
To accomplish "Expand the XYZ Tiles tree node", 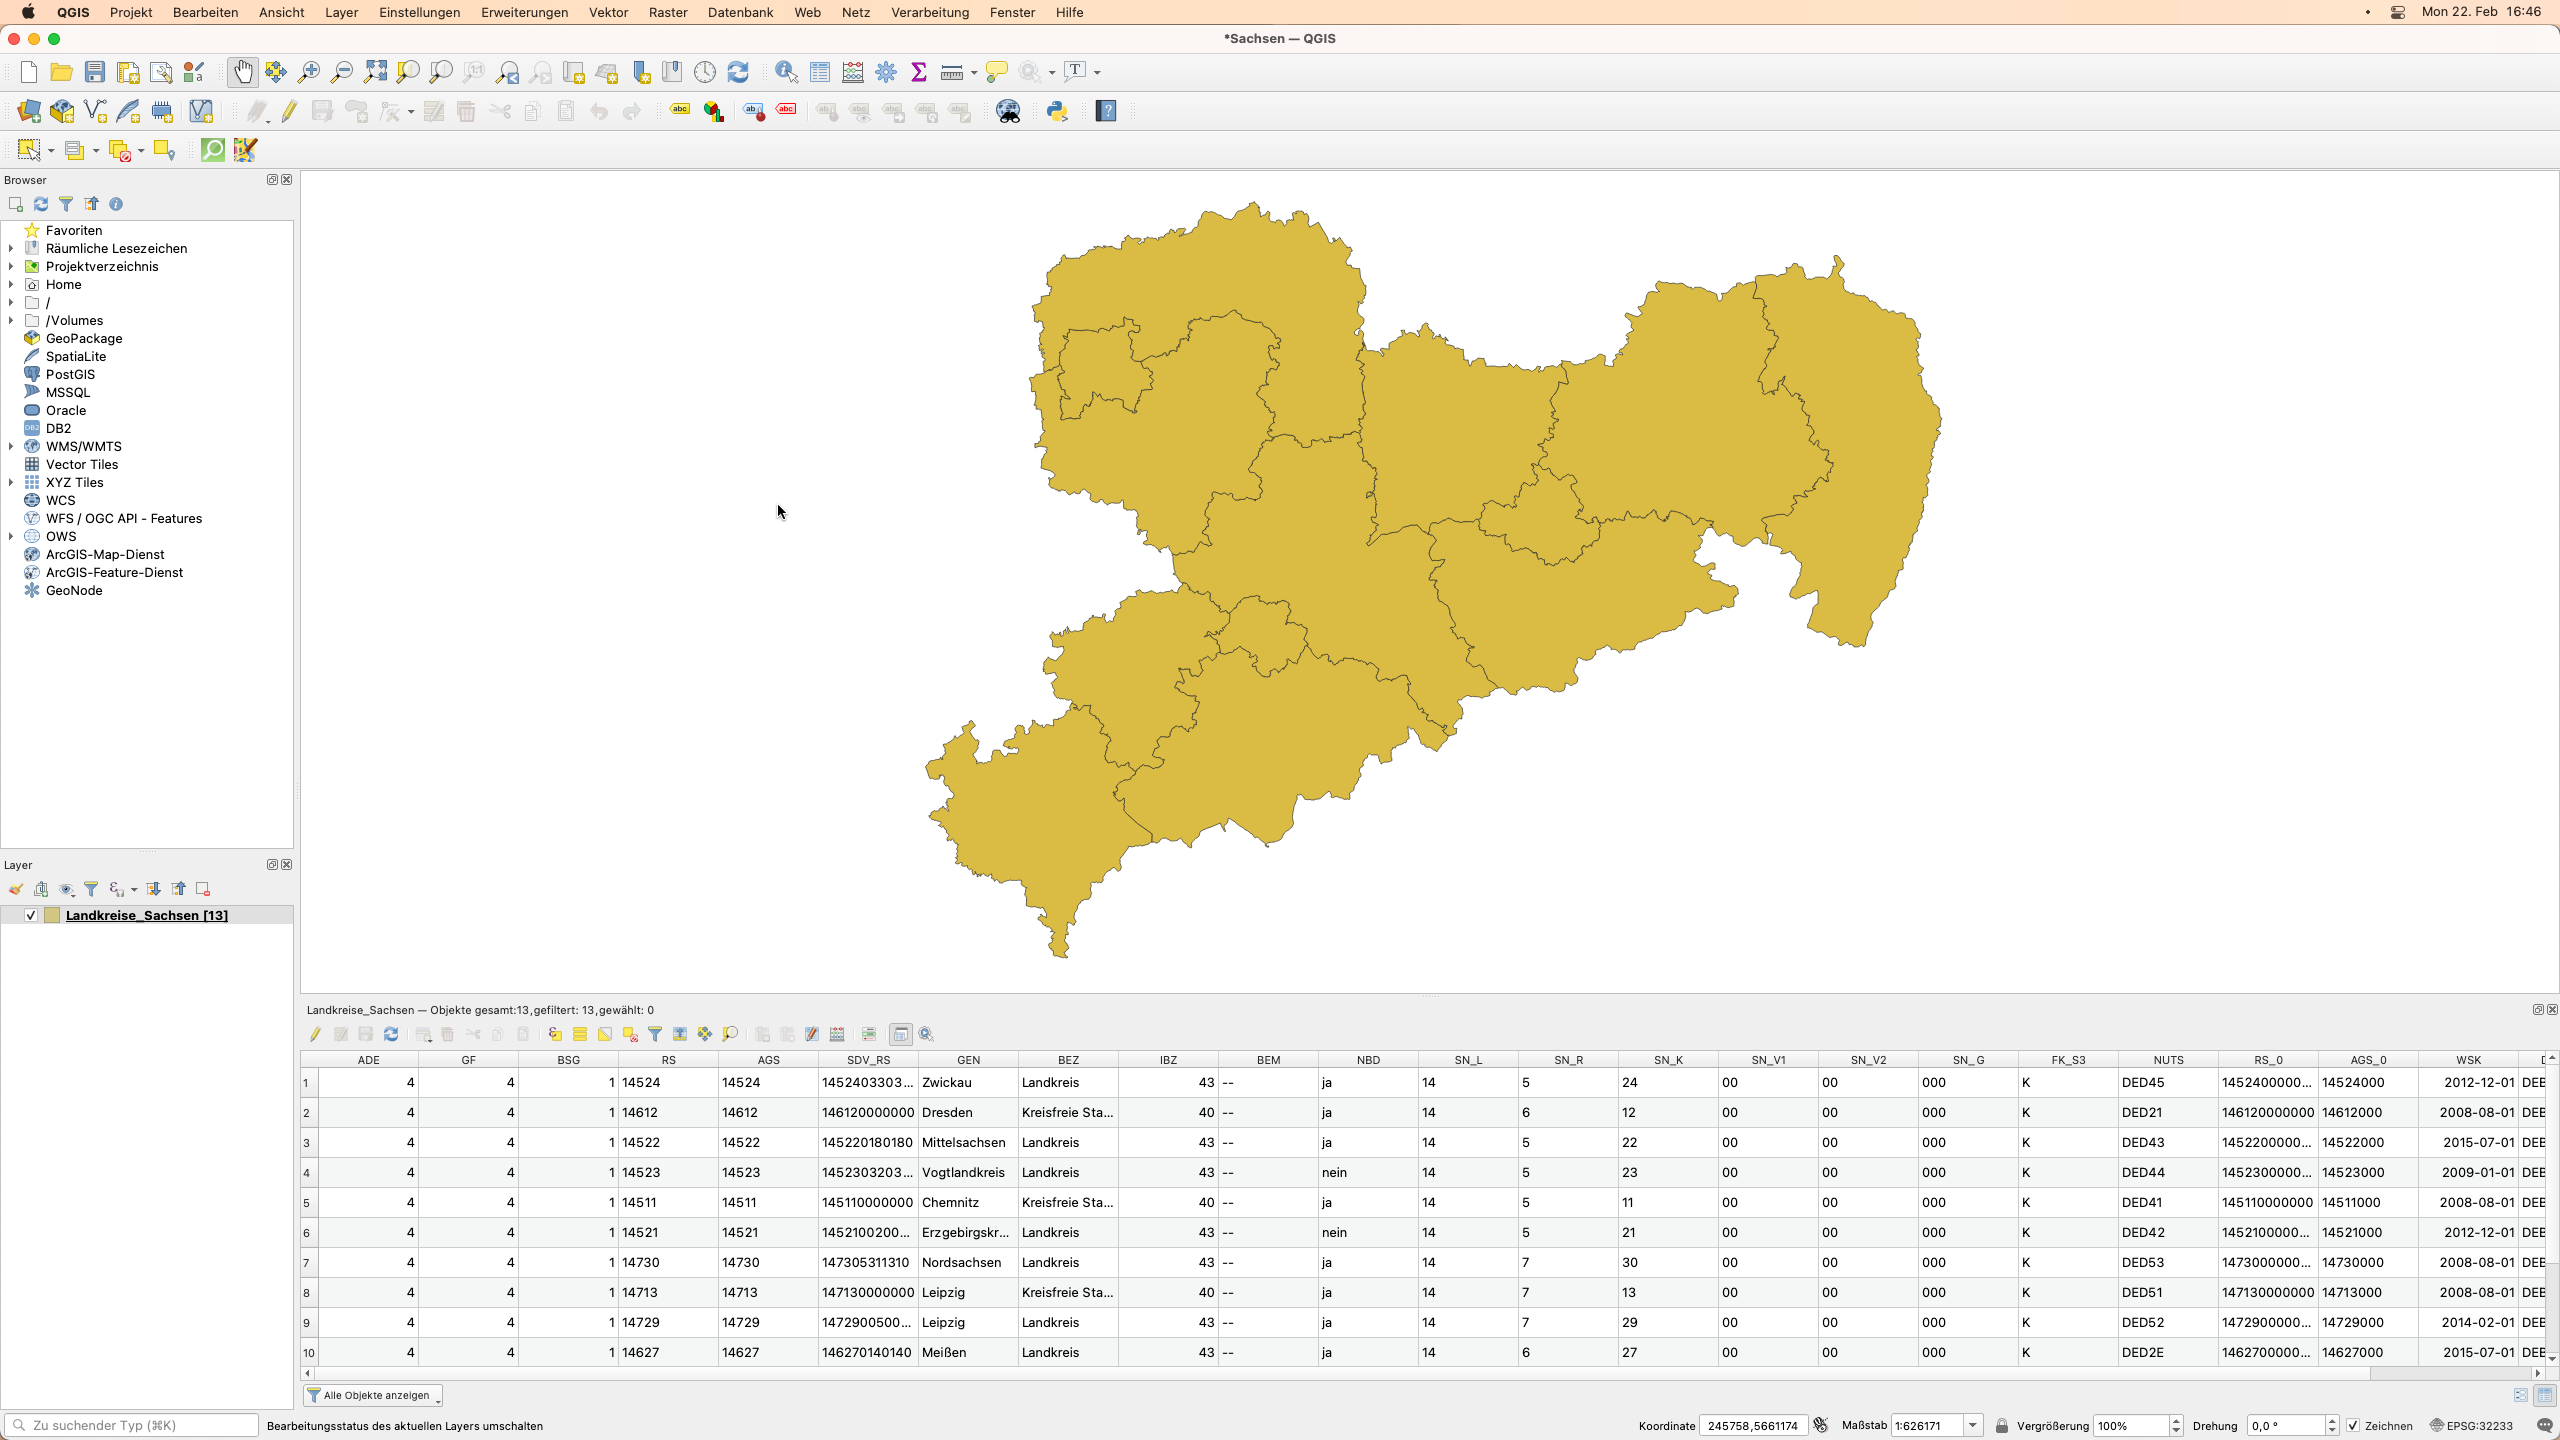I will (x=11, y=482).
